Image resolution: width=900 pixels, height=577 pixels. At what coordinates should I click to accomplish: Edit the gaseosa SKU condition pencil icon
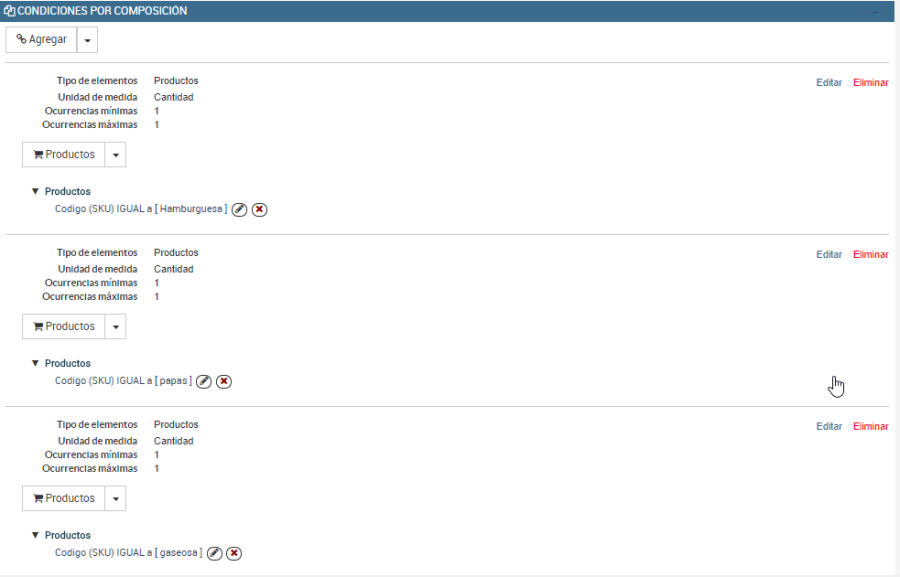214,553
